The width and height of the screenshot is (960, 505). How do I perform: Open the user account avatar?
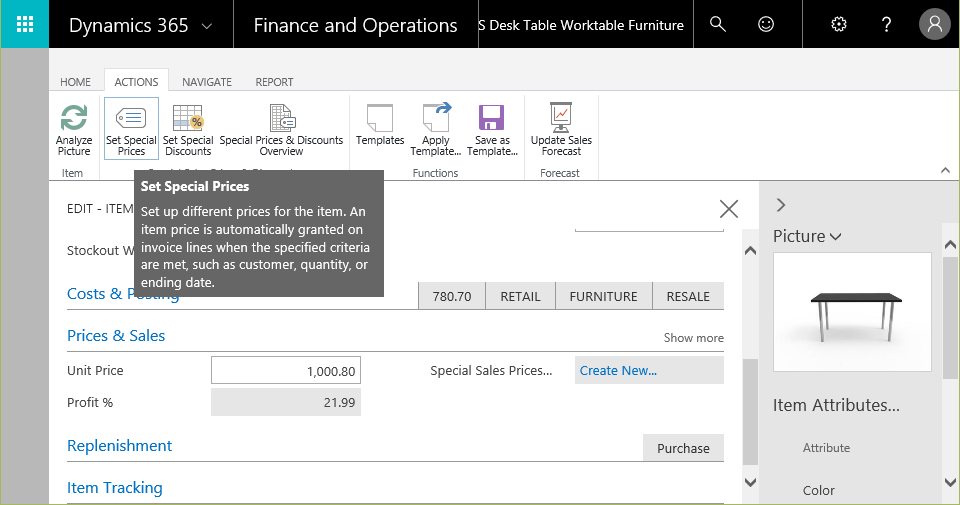(x=934, y=24)
